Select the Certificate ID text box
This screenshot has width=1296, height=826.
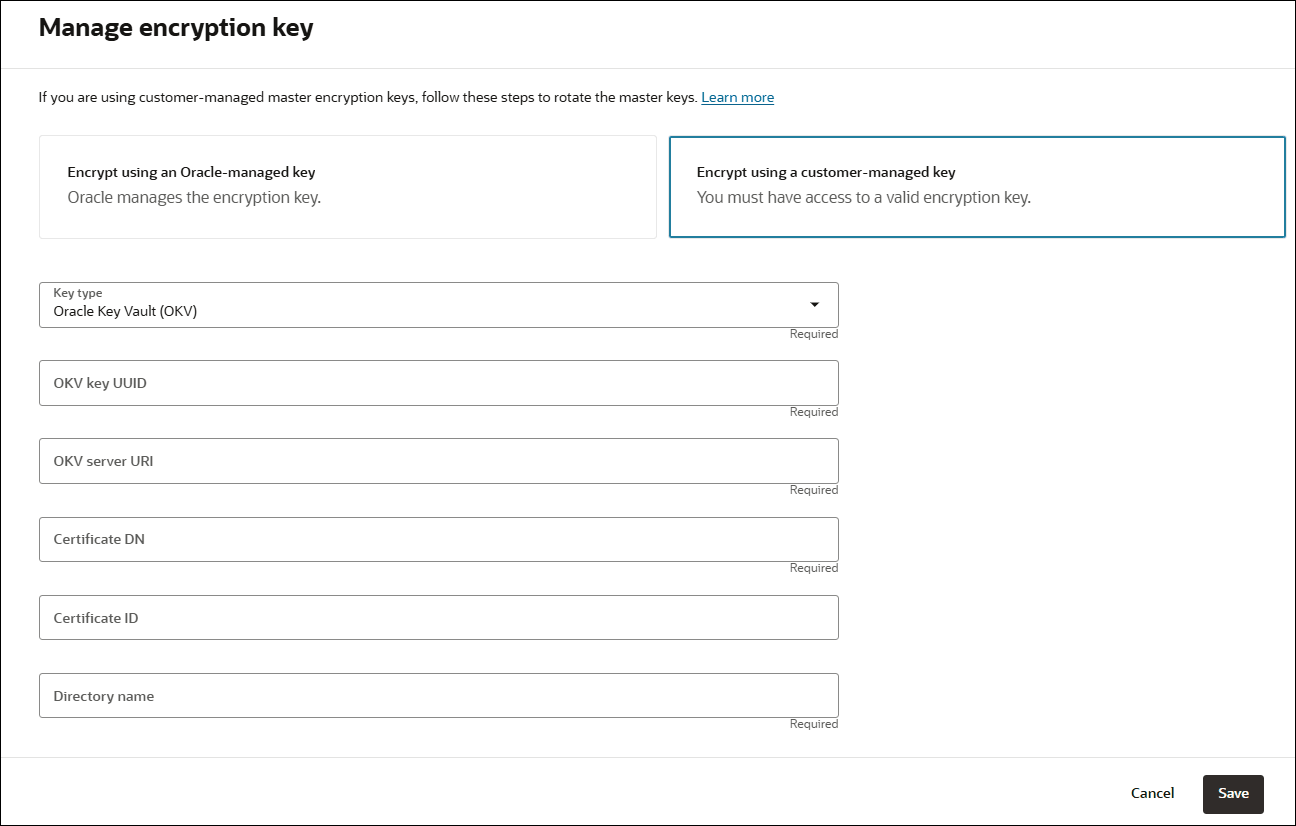(438, 618)
